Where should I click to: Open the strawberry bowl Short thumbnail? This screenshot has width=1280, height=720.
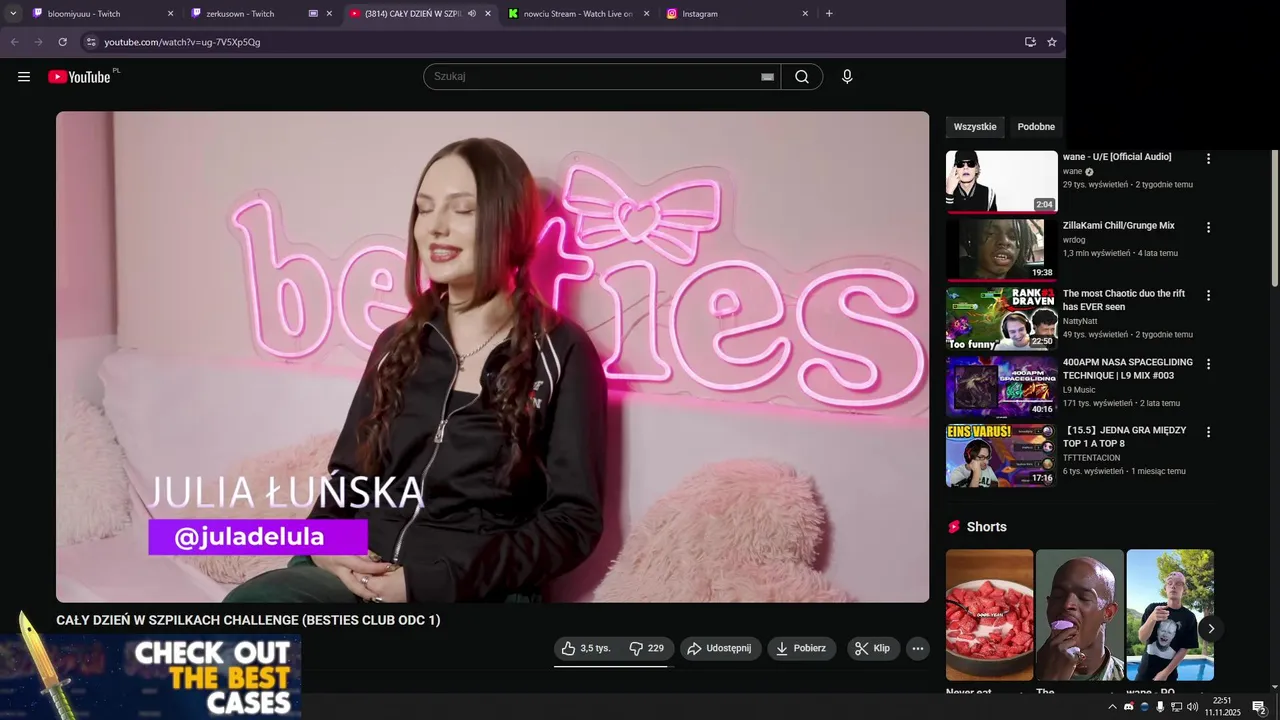coord(989,615)
